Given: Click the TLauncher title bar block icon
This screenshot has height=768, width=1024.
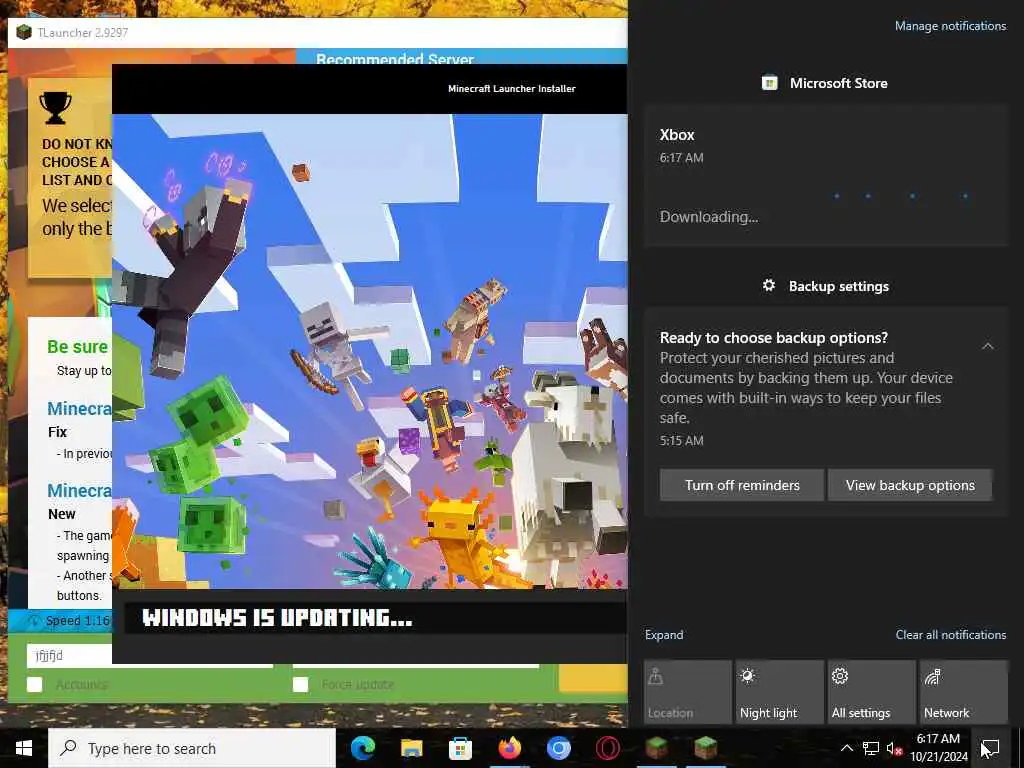Looking at the screenshot, I should pos(24,32).
